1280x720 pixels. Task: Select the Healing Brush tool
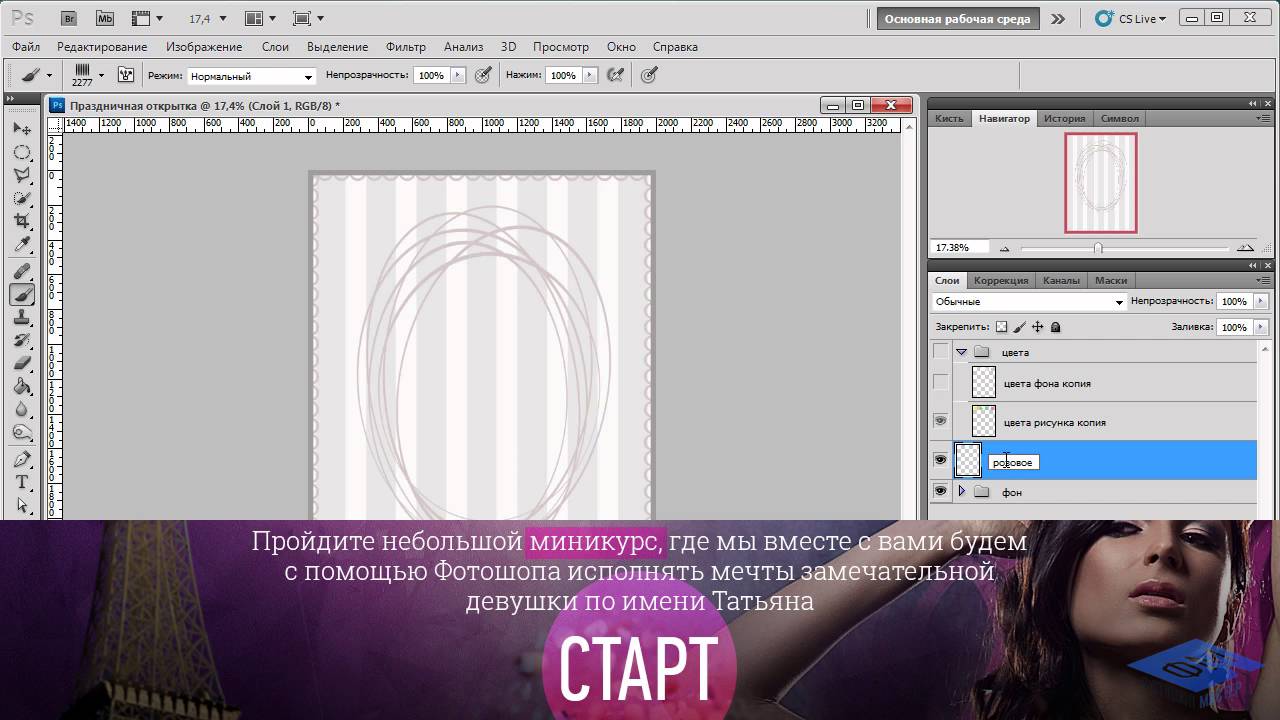coord(22,271)
